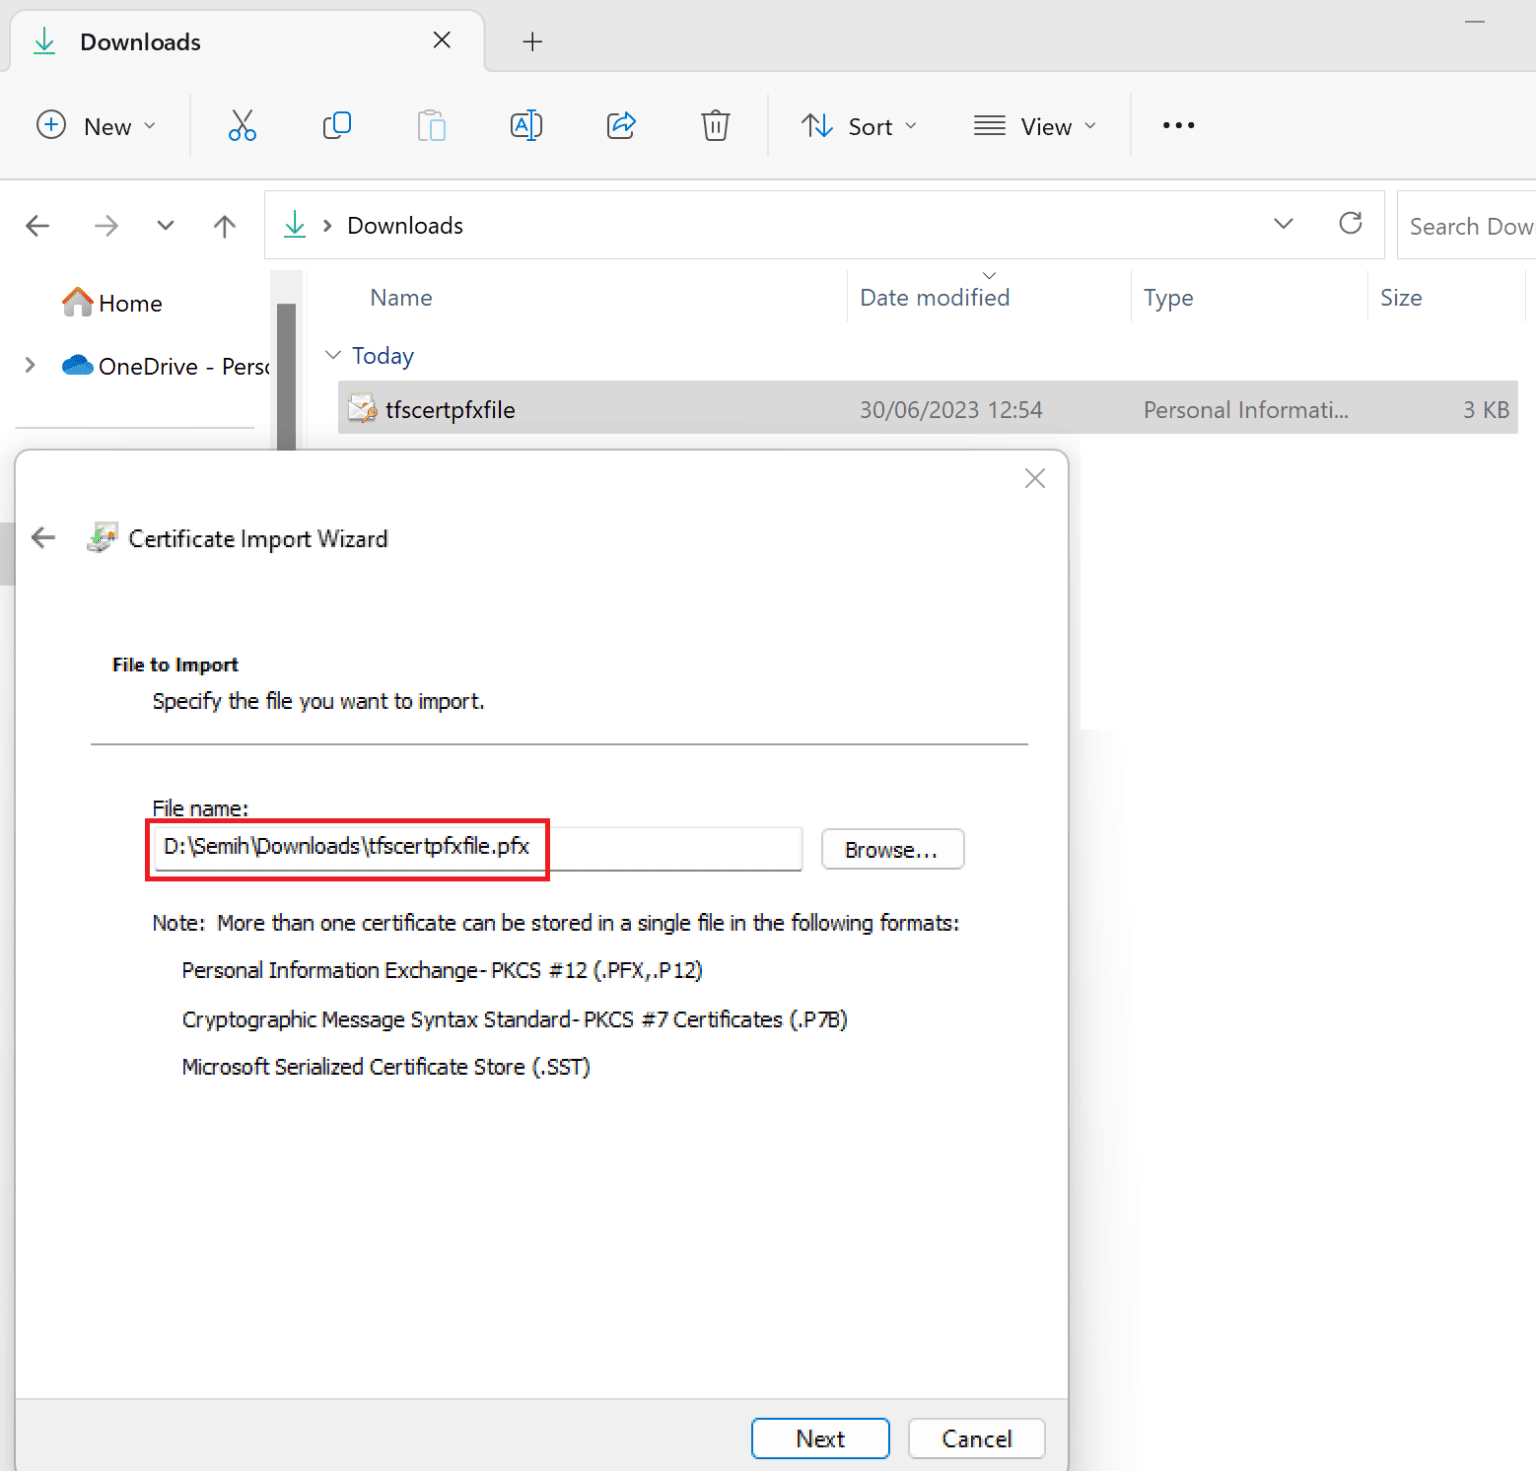The image size is (1536, 1471).
Task: Open the View dropdown
Action: click(1035, 125)
